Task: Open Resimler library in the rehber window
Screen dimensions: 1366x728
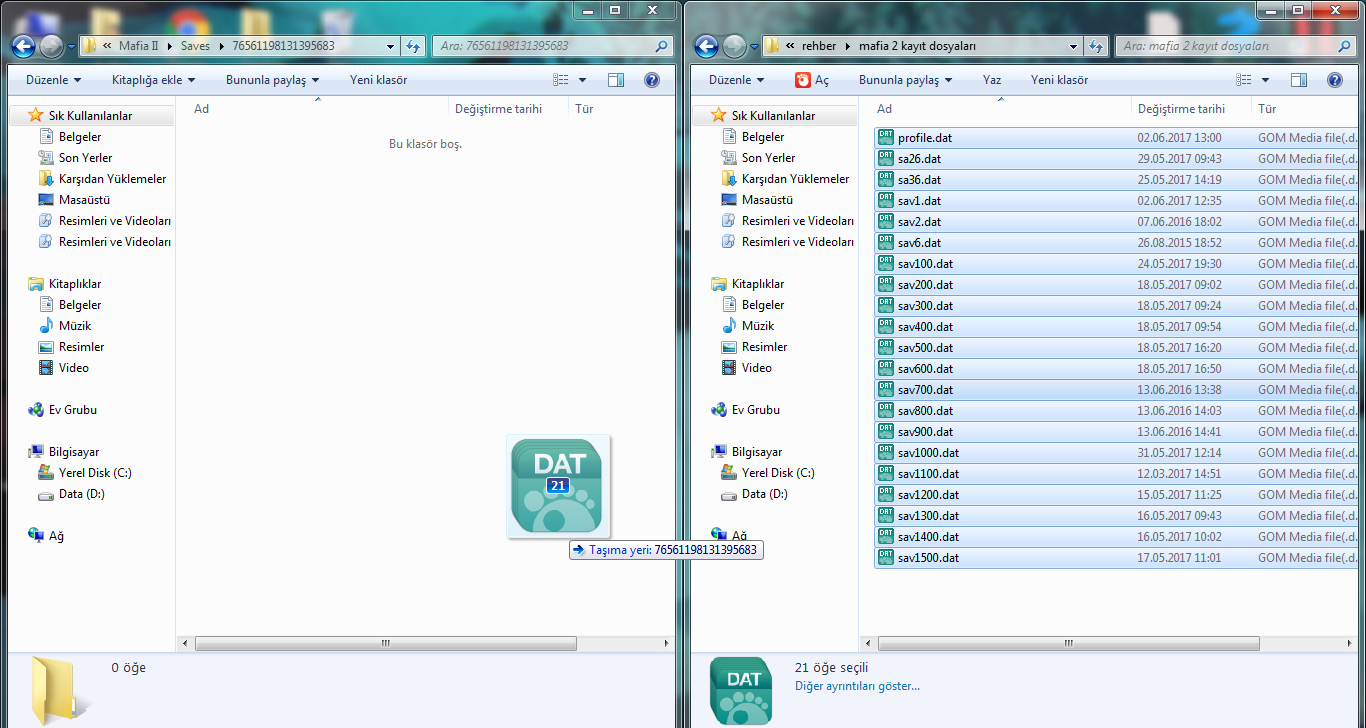Action: [765, 347]
